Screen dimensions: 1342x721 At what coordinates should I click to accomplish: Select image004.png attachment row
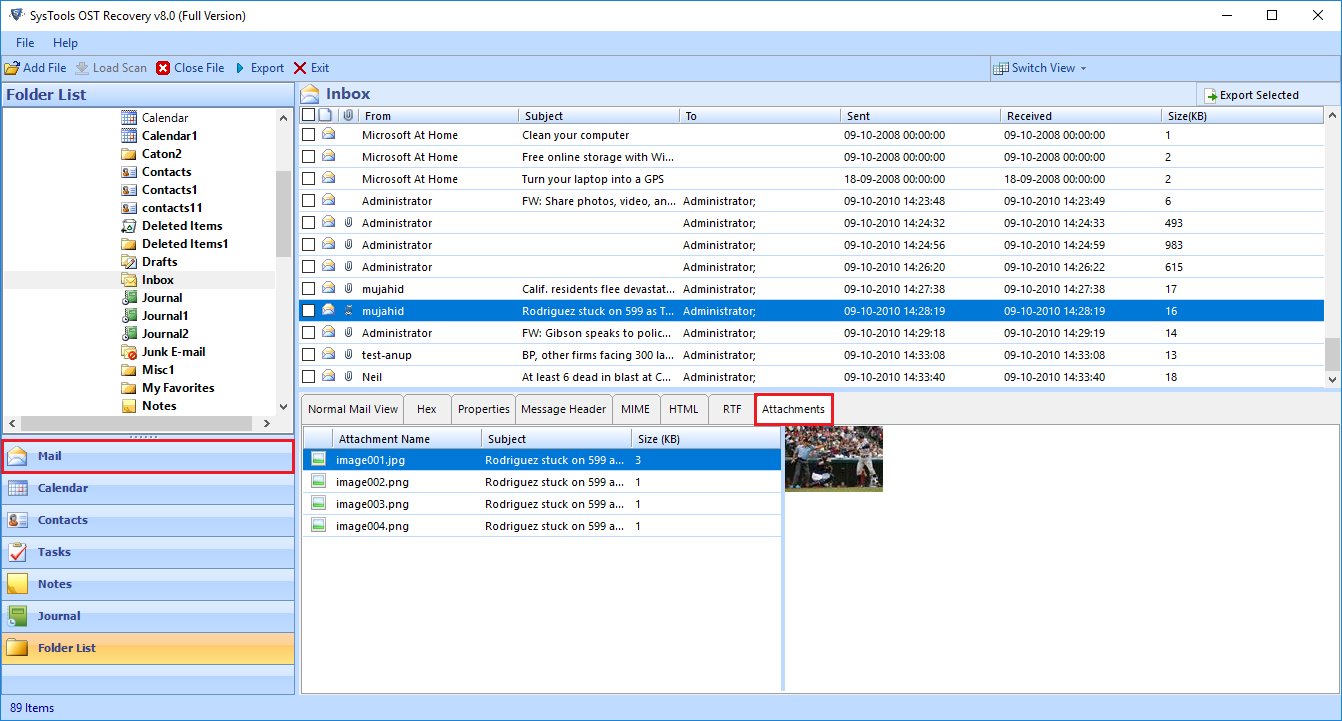tap(542, 526)
